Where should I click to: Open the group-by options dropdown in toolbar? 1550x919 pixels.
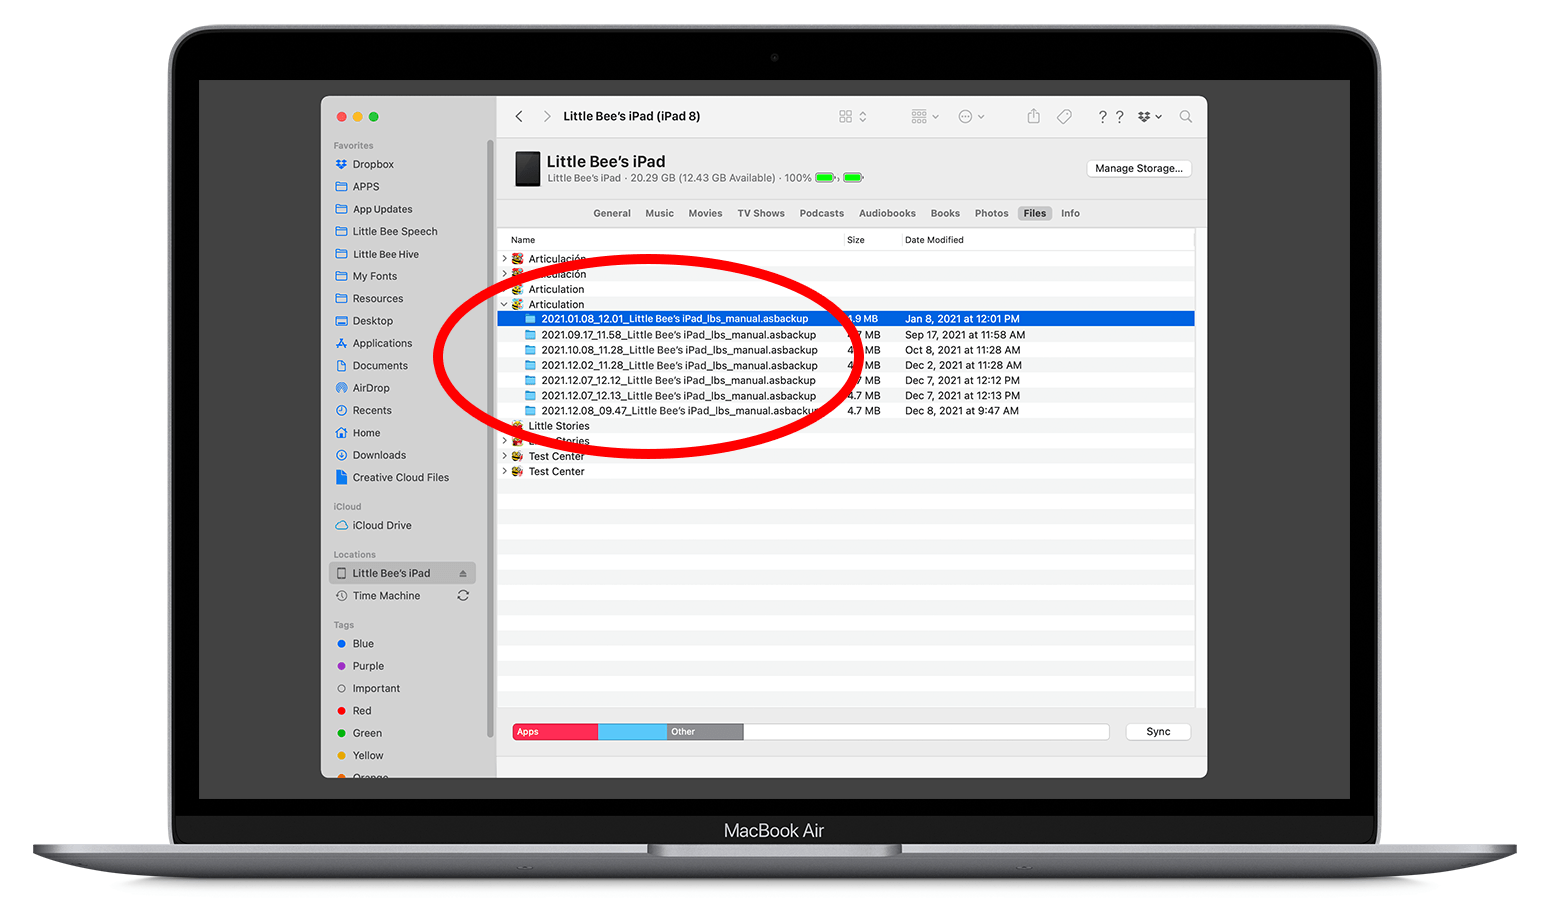[925, 117]
